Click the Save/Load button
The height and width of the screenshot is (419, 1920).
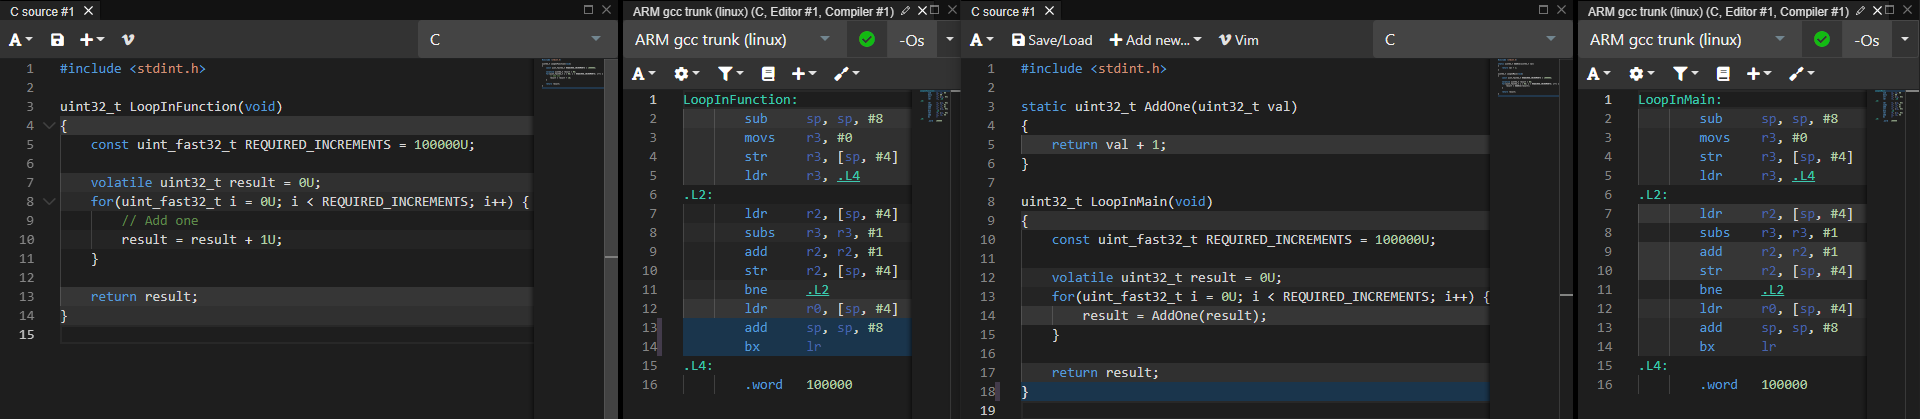(1051, 40)
